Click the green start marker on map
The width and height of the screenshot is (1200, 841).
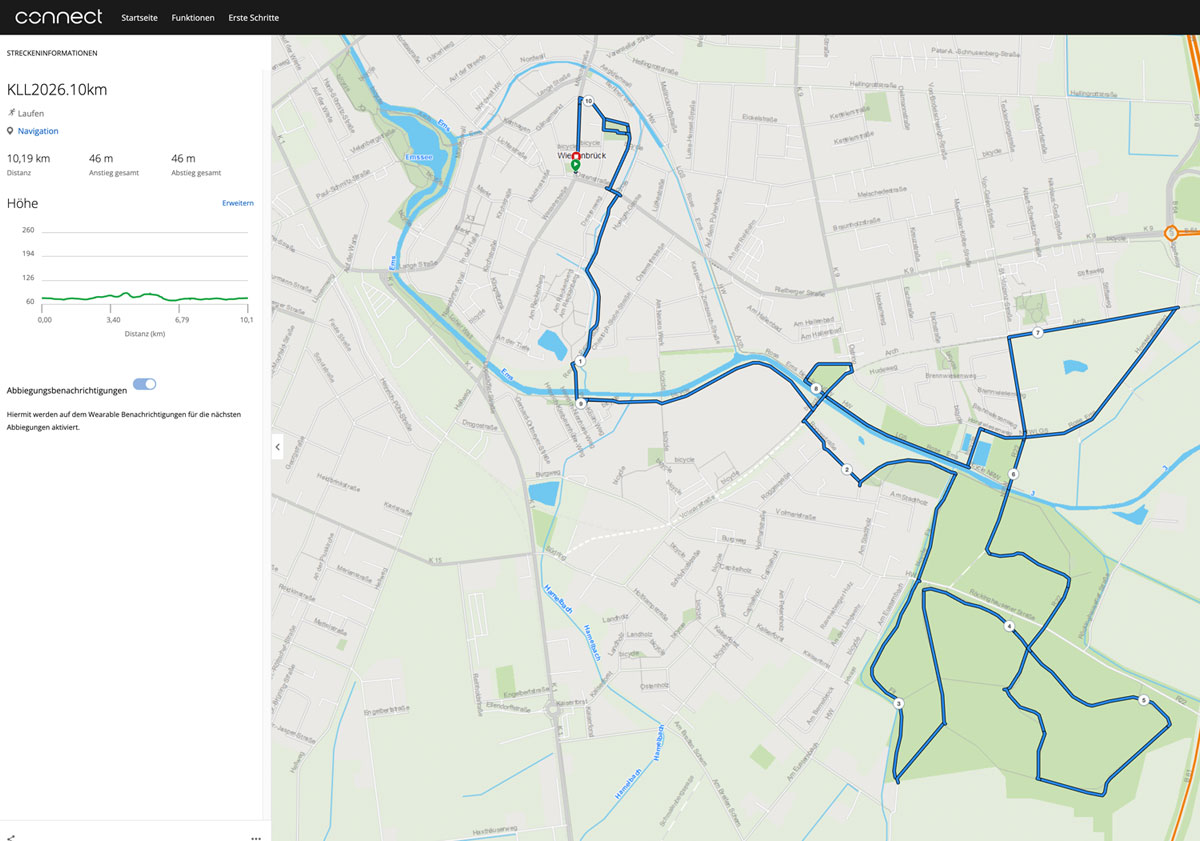coord(576,166)
